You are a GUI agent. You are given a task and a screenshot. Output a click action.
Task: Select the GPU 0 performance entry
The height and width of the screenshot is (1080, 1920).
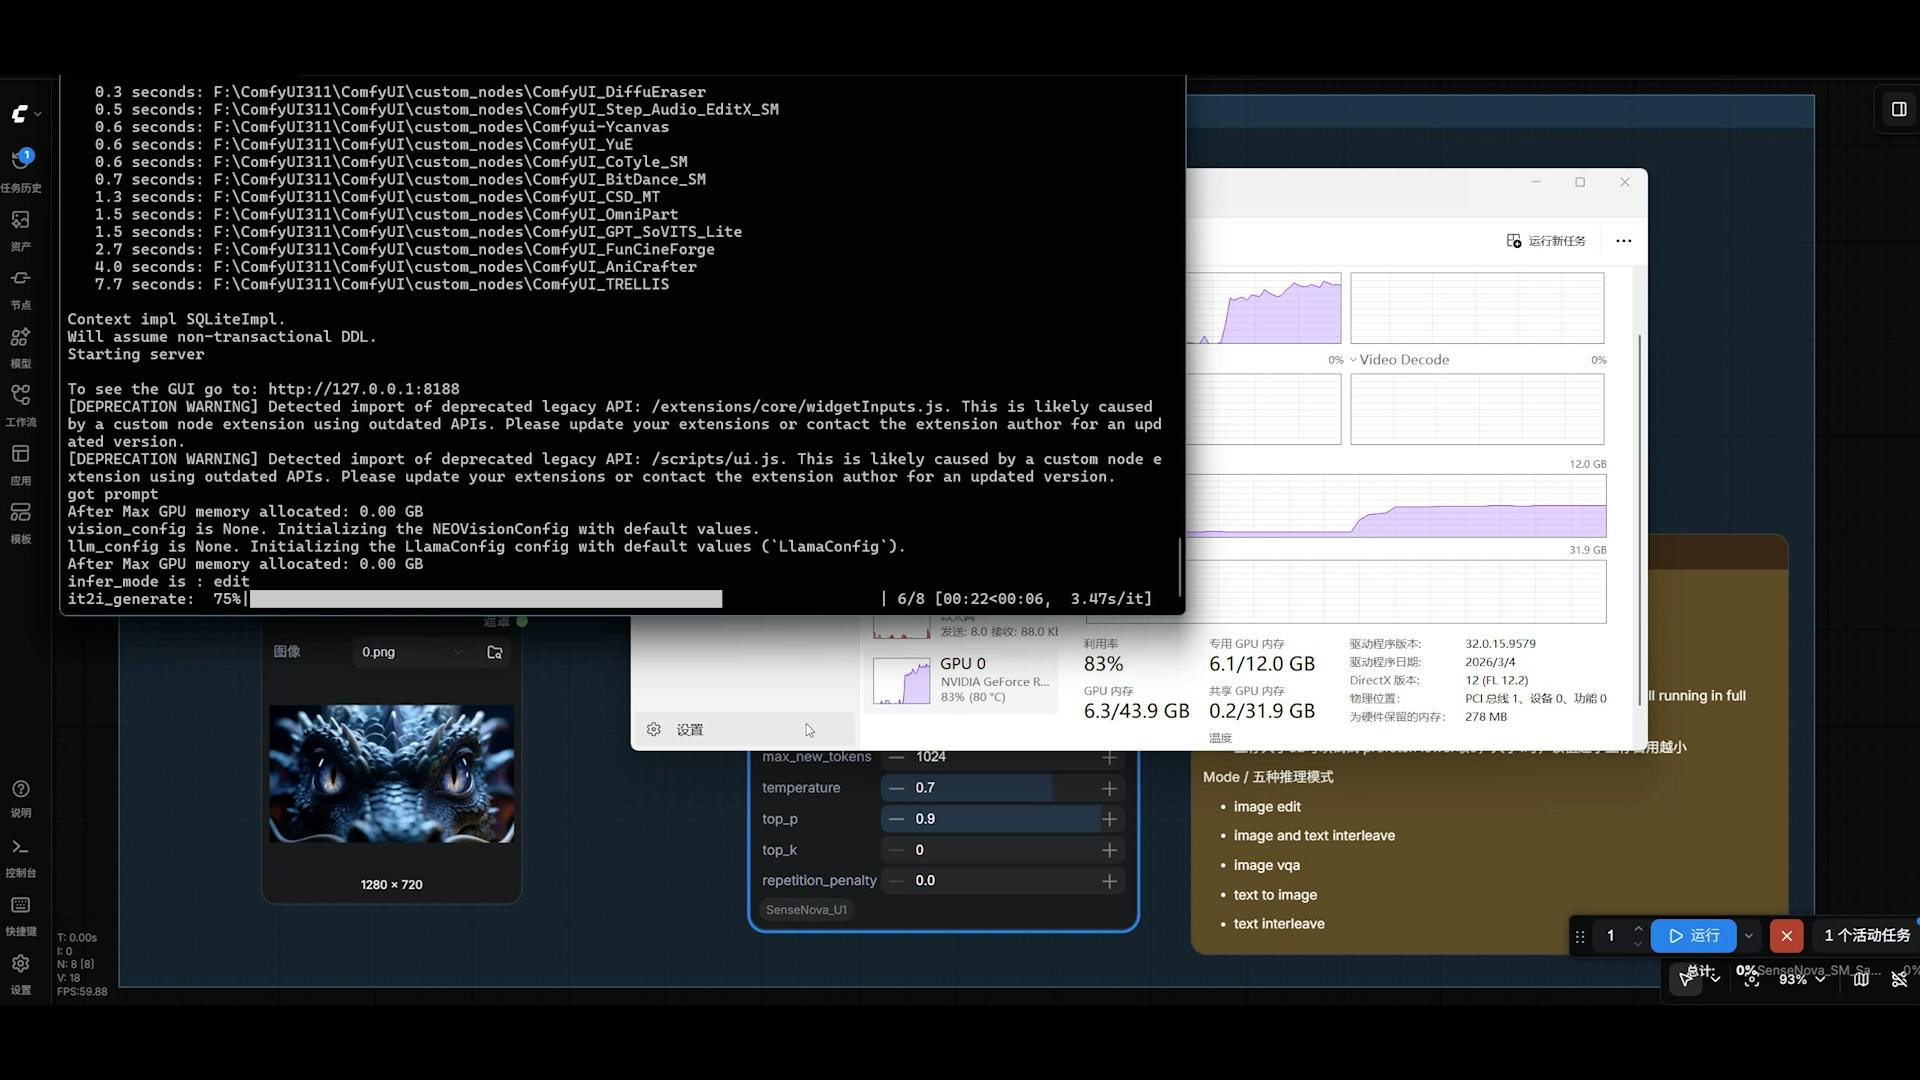[x=961, y=680]
